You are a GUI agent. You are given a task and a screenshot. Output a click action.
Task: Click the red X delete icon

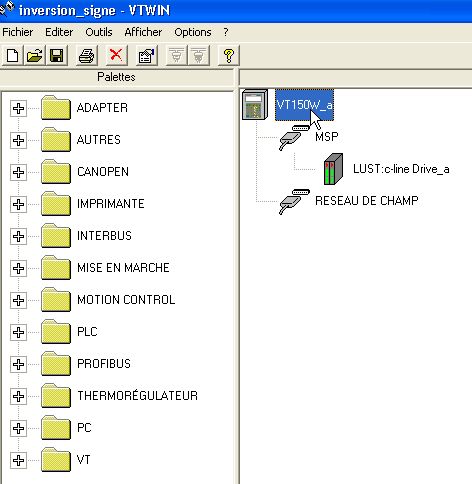coord(116,55)
